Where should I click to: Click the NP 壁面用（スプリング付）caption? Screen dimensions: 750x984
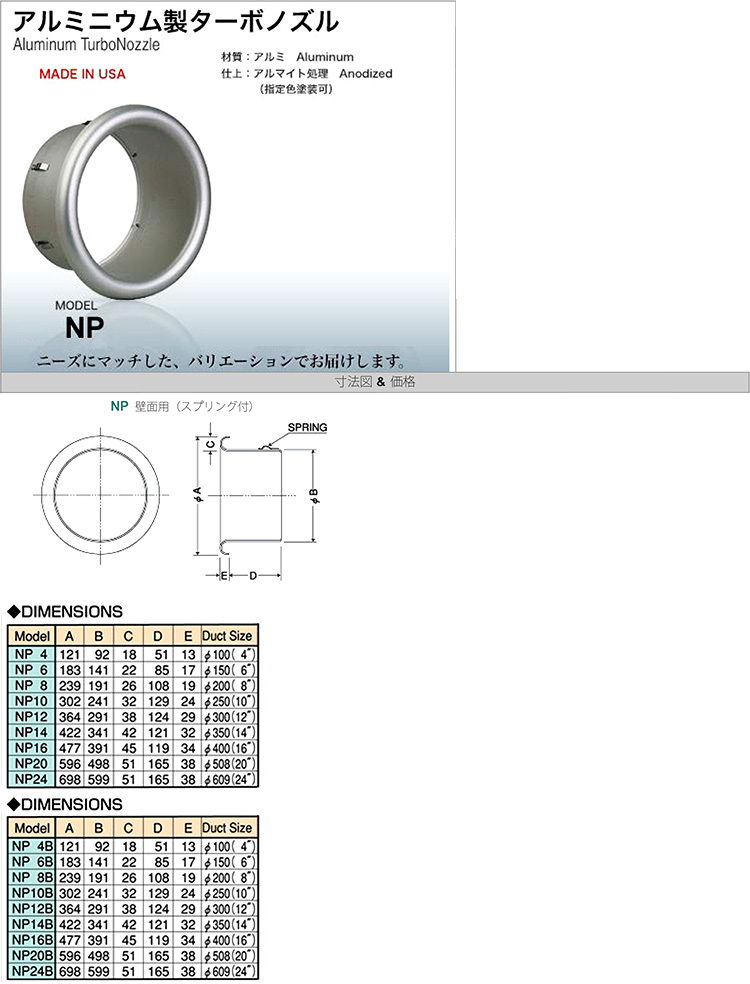pyautogui.click(x=182, y=407)
